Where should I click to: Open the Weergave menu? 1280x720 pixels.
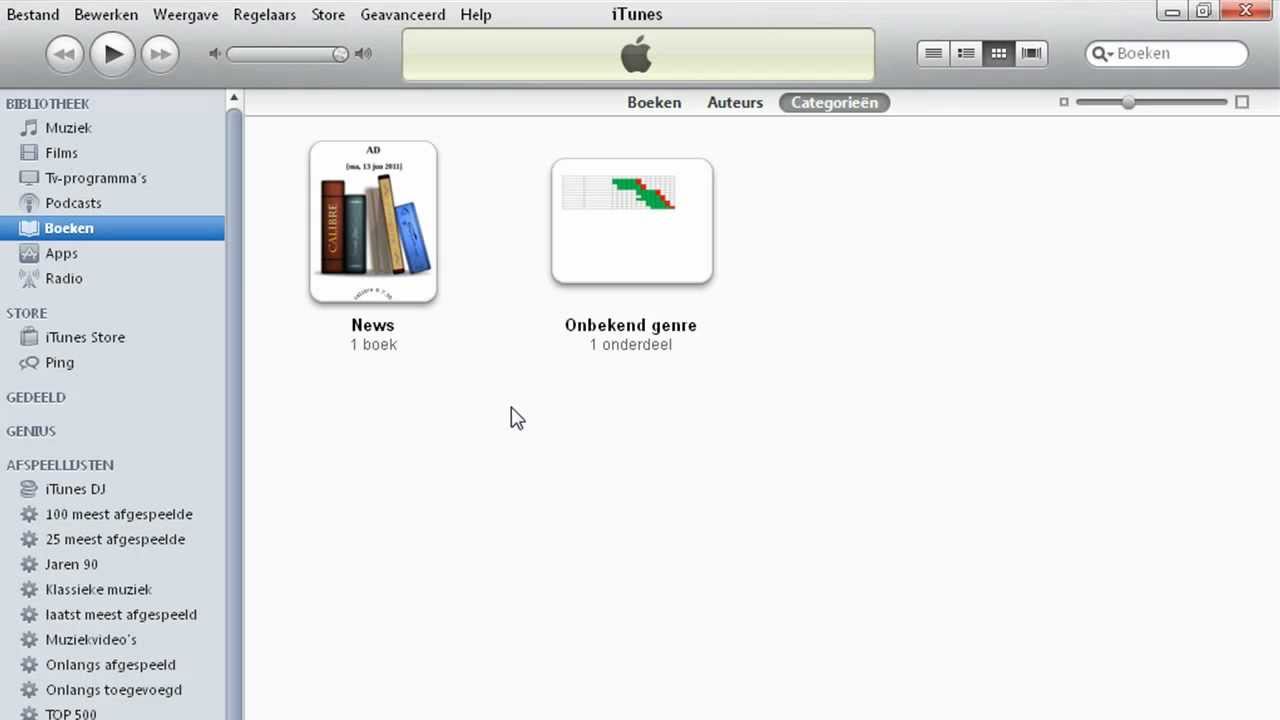click(186, 14)
